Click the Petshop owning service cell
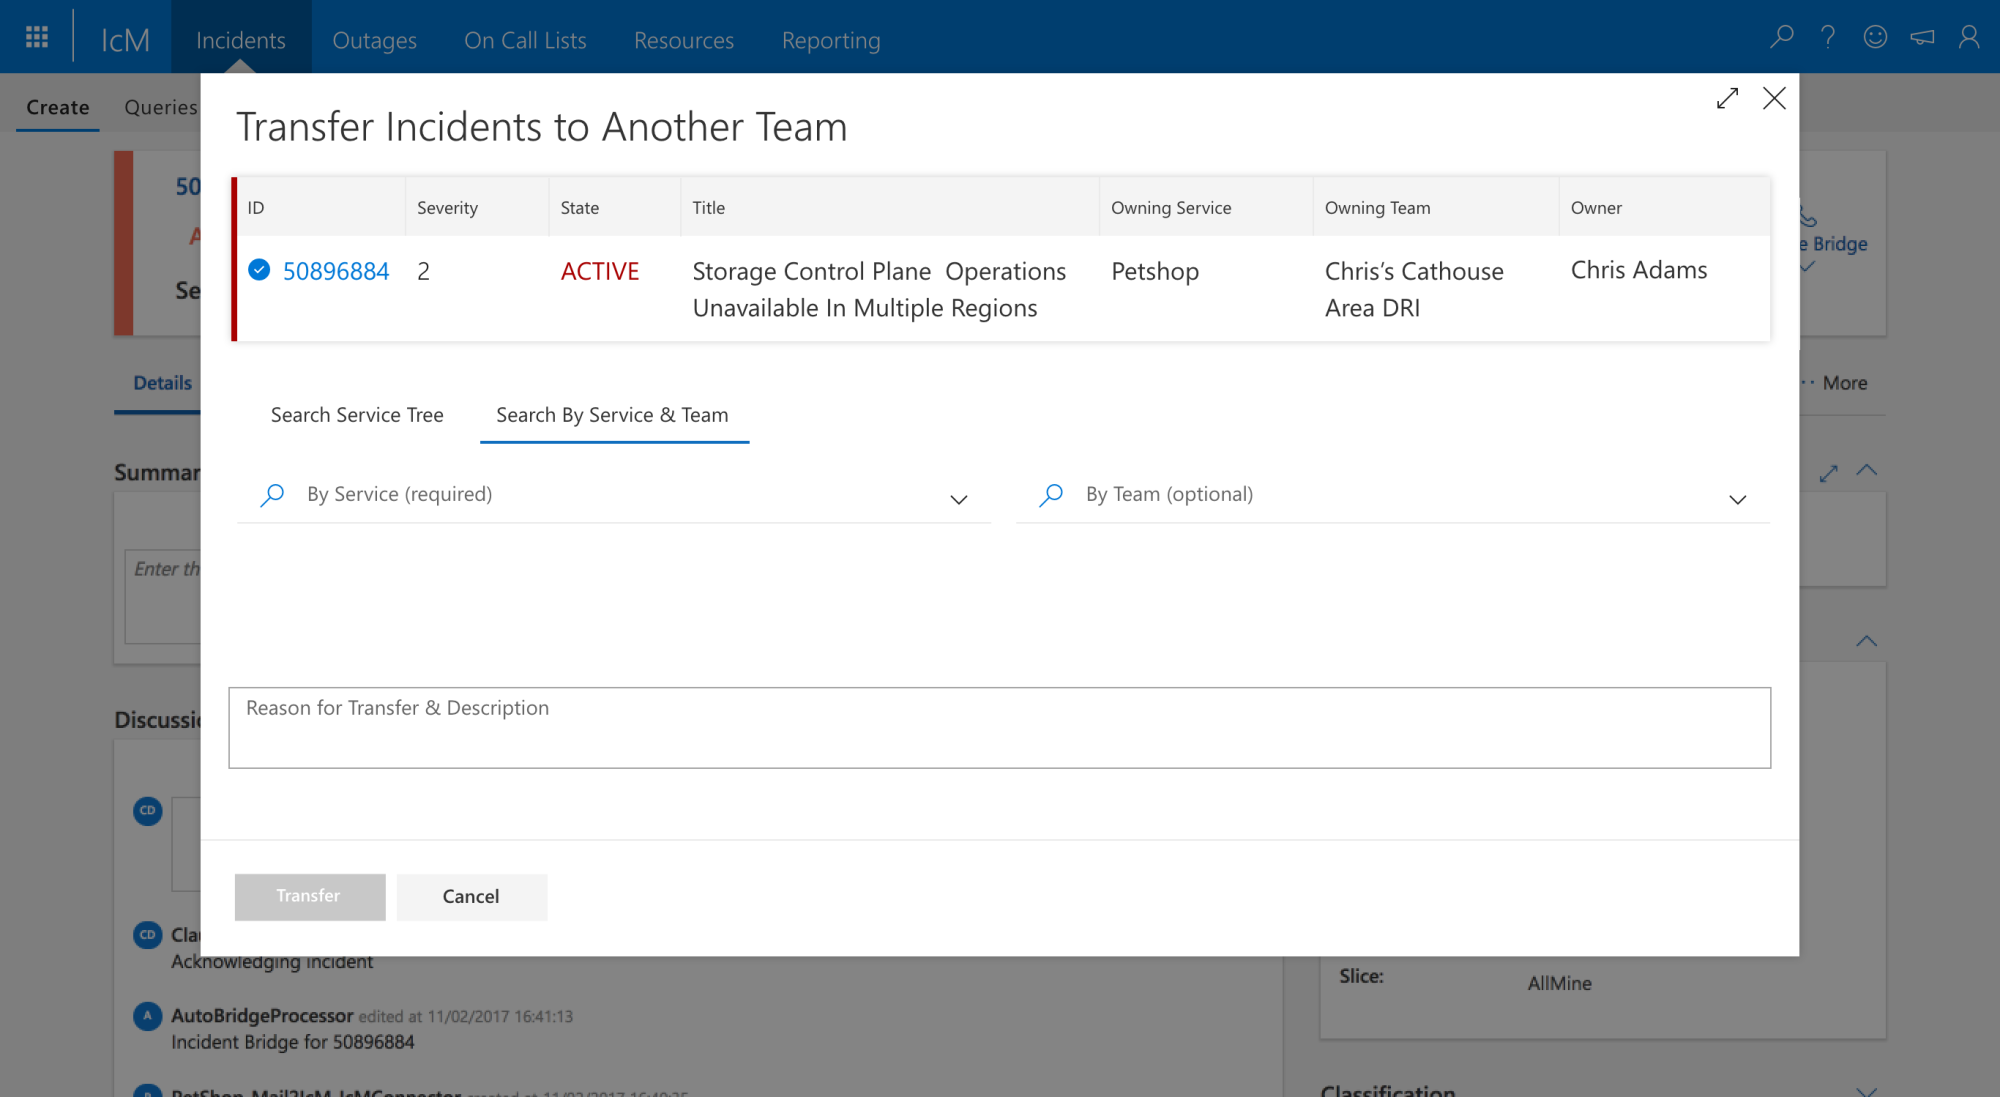Viewport: 2000px width, 1097px height. (x=1155, y=271)
